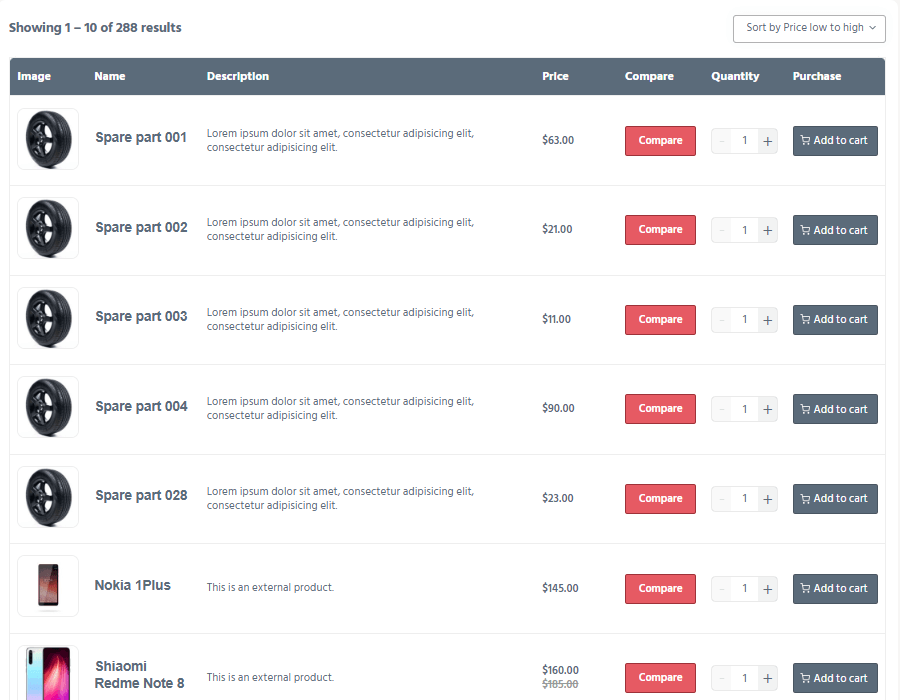Increase quantity of Spare part 003
Screen dimensions: 900x700
coord(767,320)
